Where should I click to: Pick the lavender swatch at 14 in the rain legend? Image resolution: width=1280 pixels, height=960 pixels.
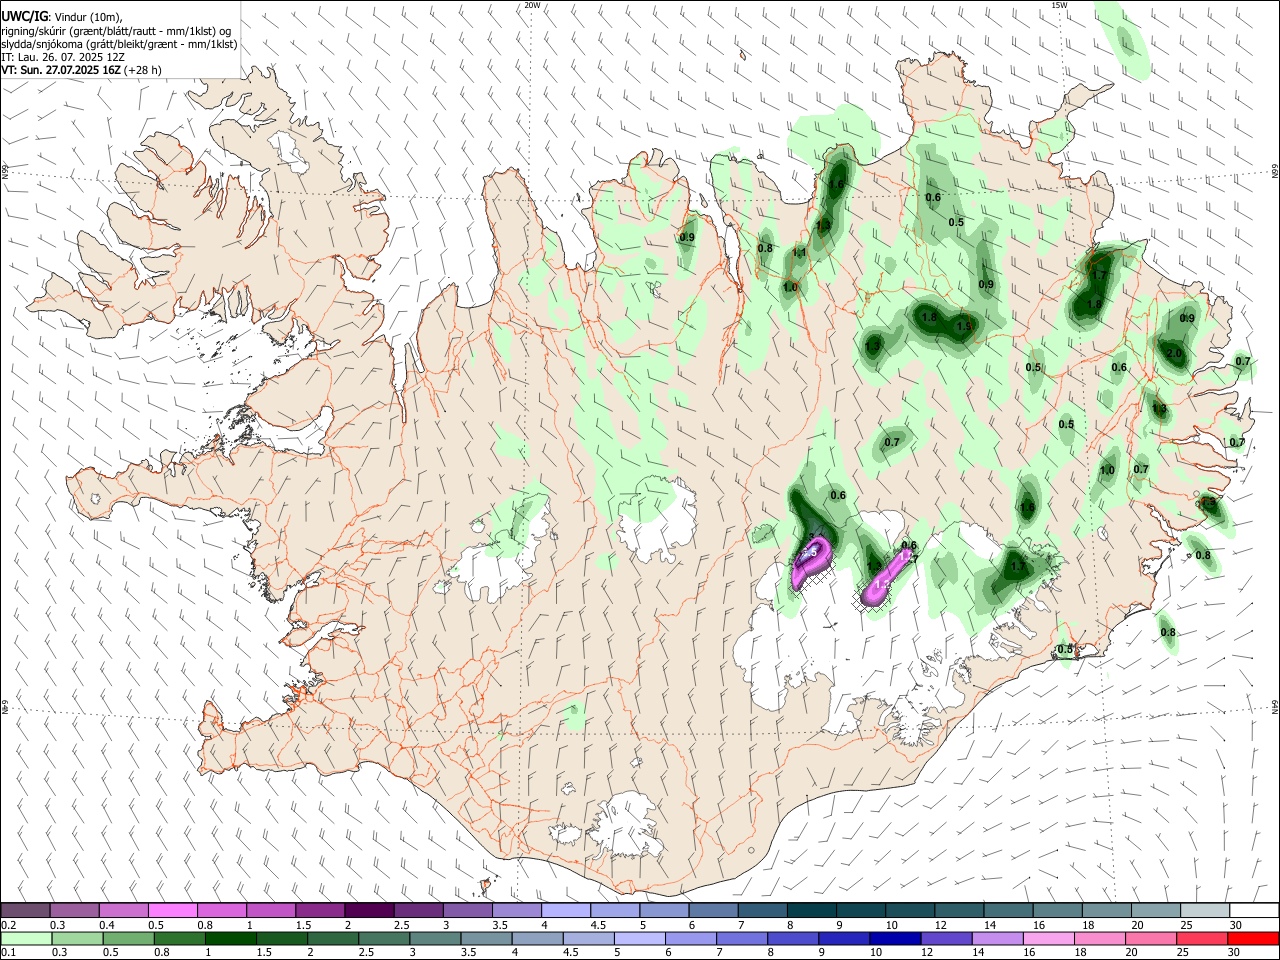pos(997,939)
